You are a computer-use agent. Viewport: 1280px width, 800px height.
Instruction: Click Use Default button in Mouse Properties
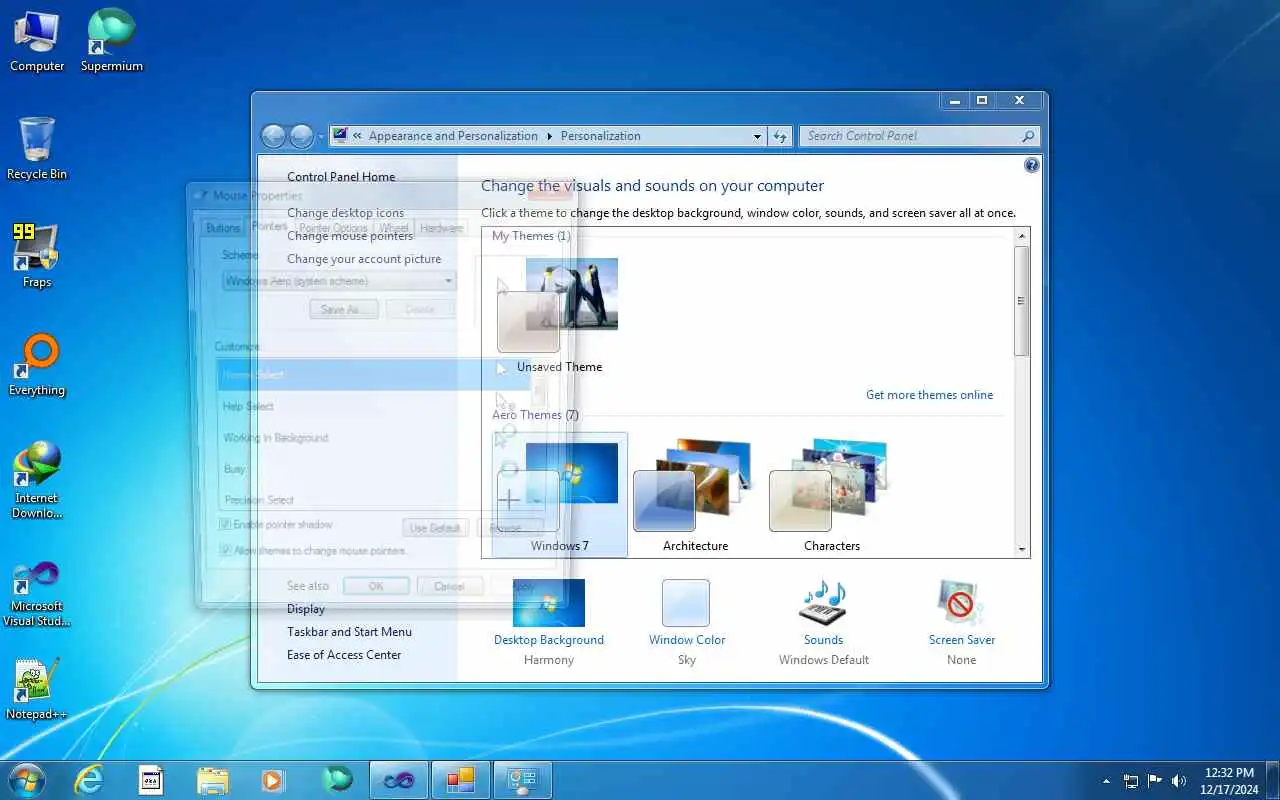click(x=435, y=527)
